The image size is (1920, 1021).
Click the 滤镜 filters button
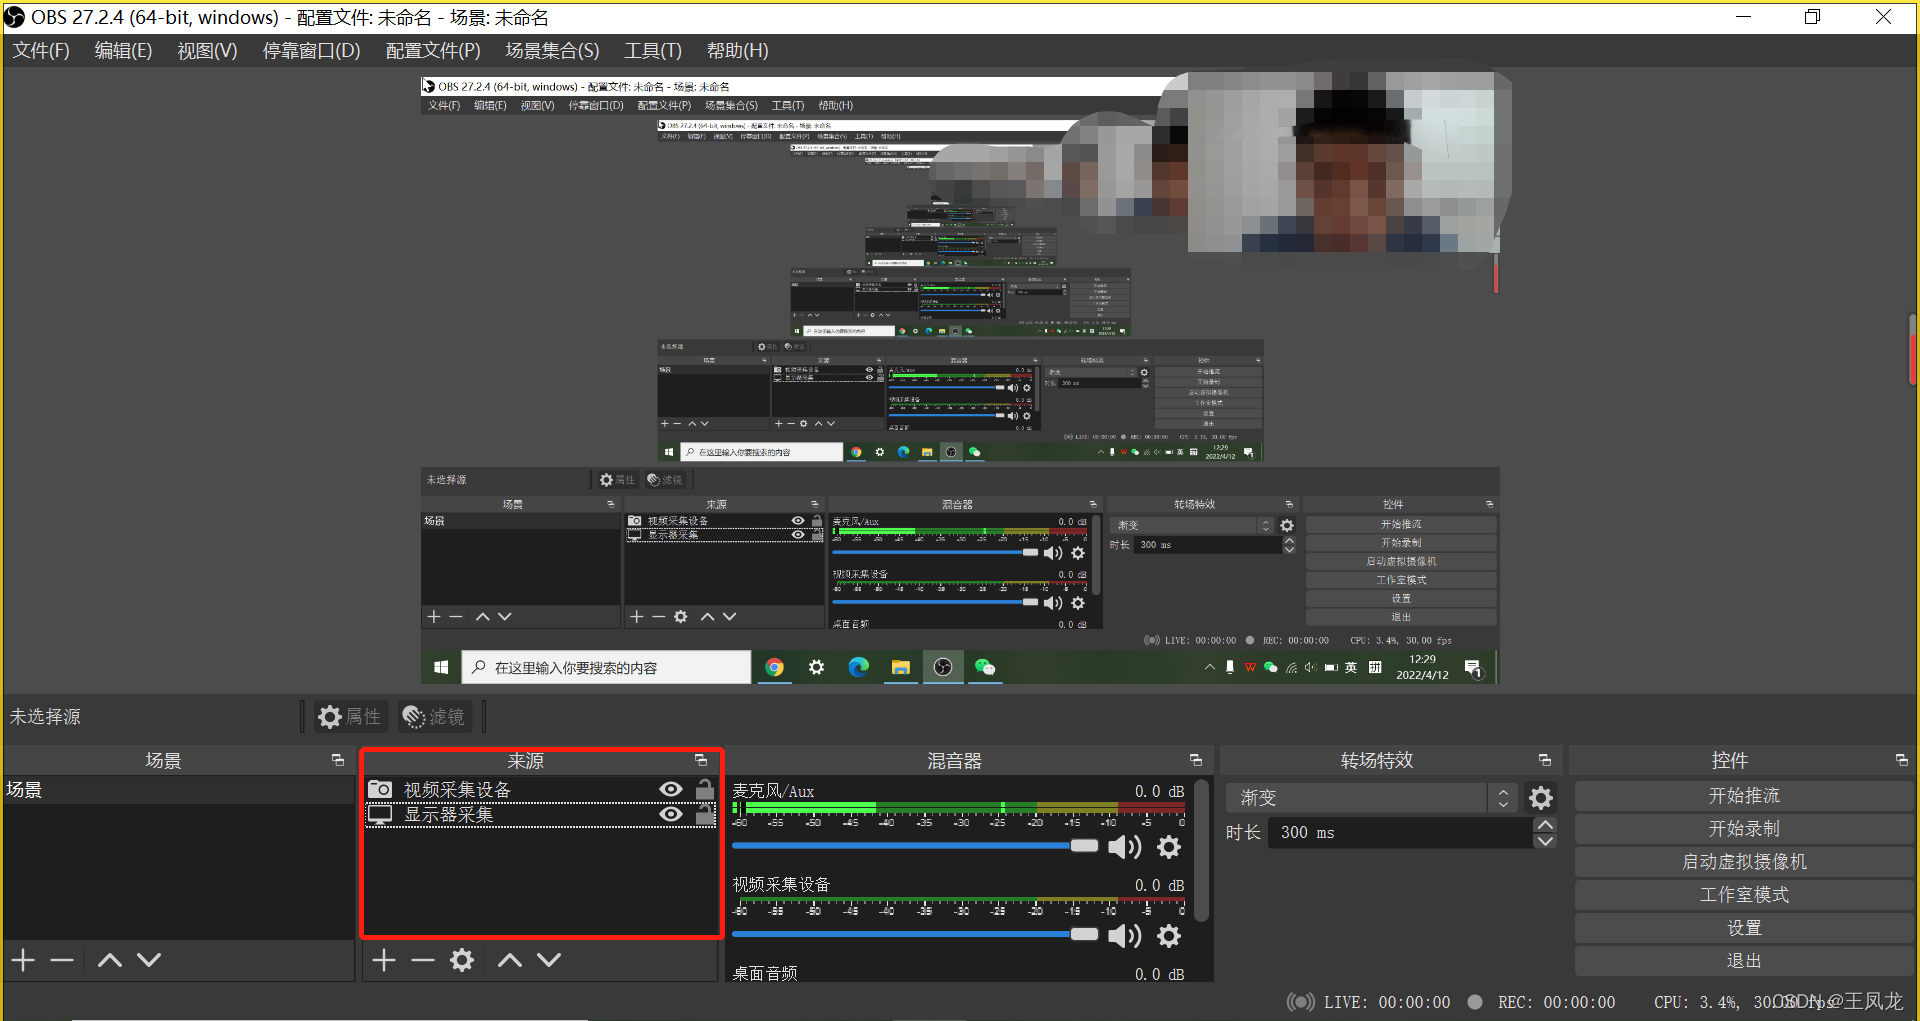pyautogui.click(x=434, y=717)
